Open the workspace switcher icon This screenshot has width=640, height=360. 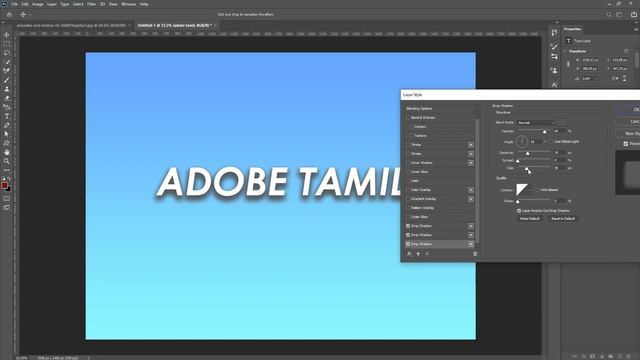click(619, 15)
